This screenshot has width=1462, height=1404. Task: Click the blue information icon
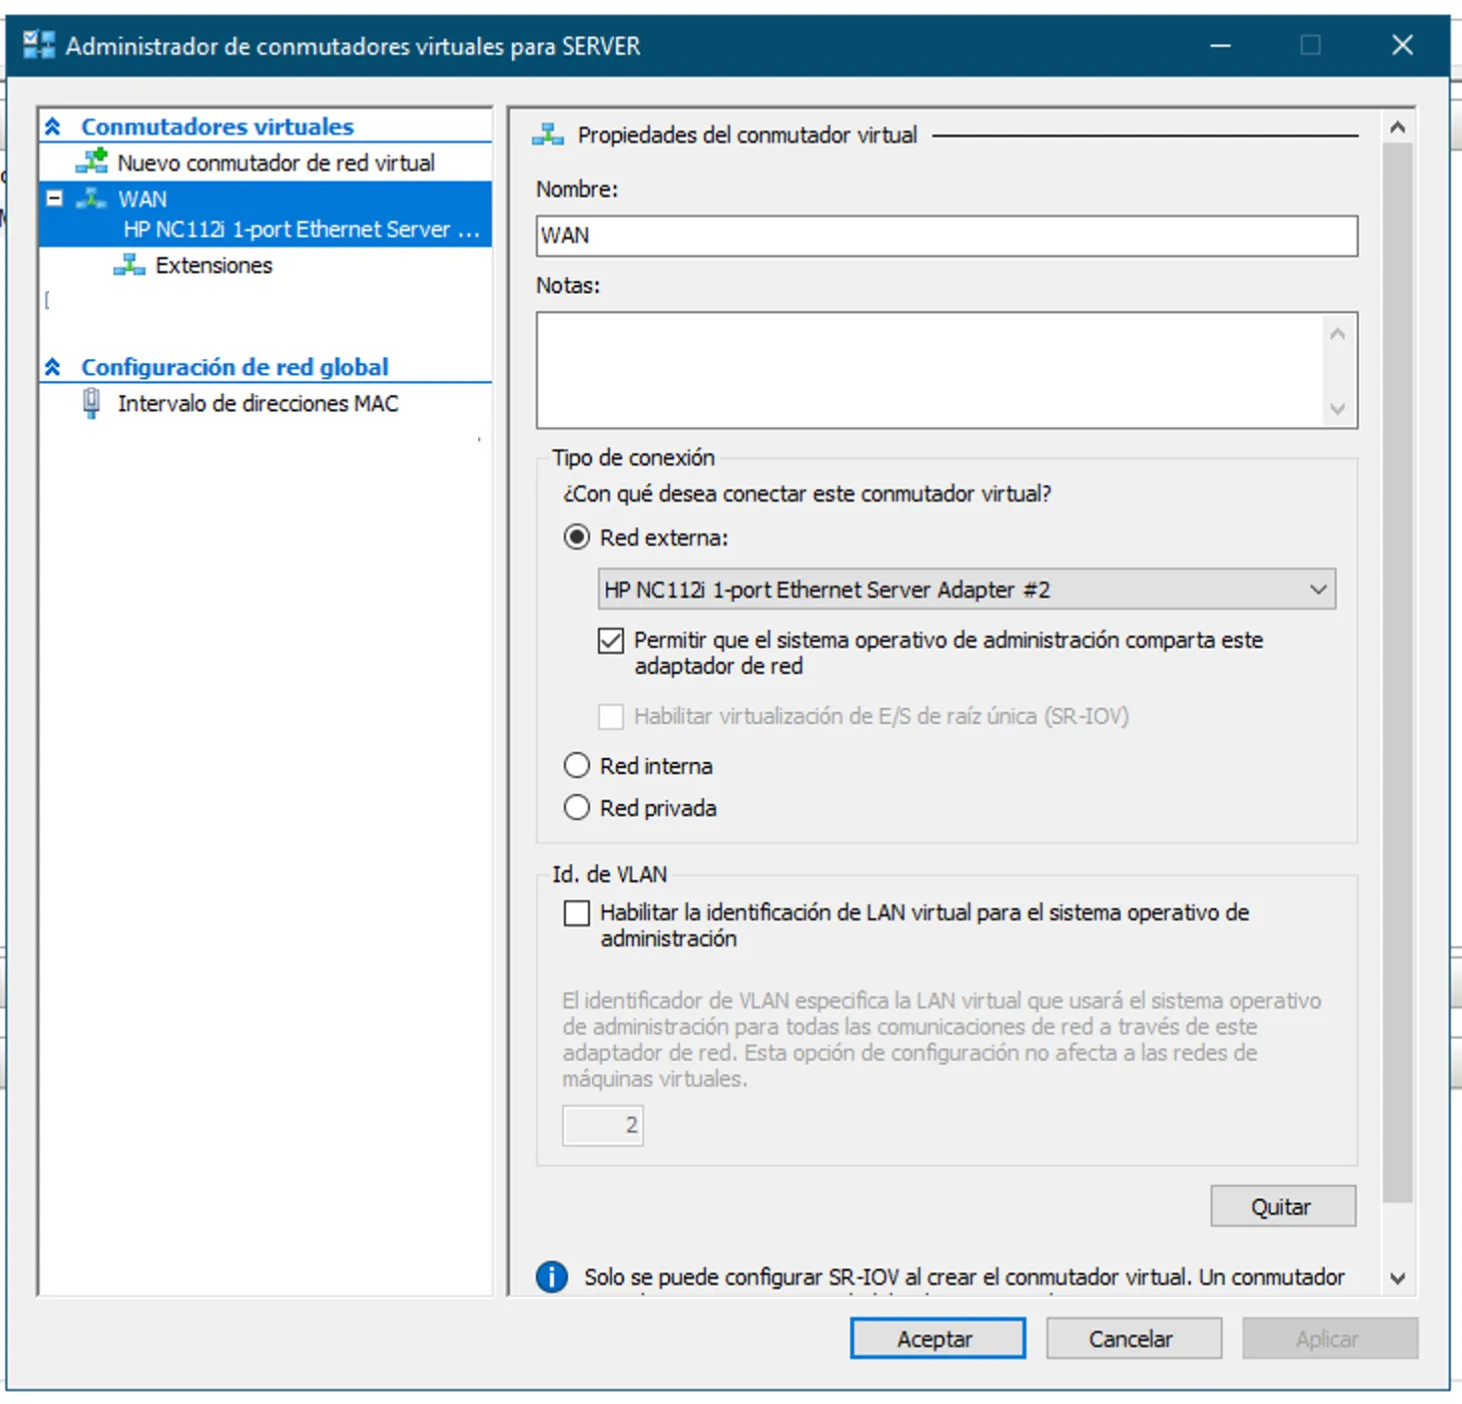pos(551,1277)
